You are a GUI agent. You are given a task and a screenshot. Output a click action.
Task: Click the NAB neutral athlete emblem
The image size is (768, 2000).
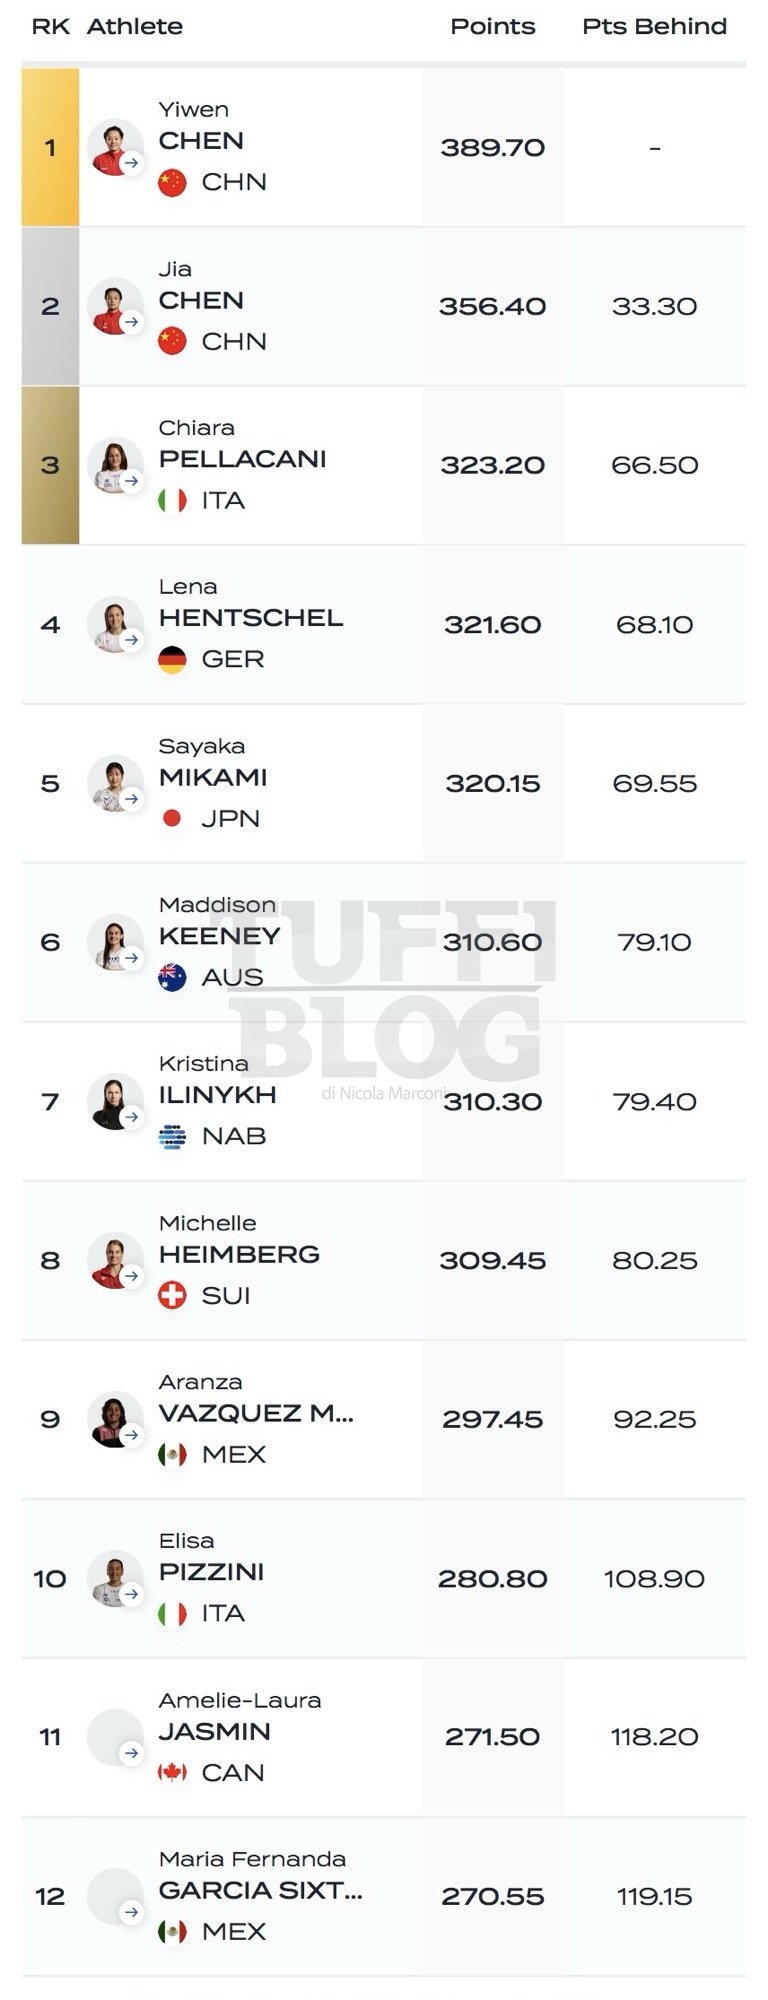172,1136
